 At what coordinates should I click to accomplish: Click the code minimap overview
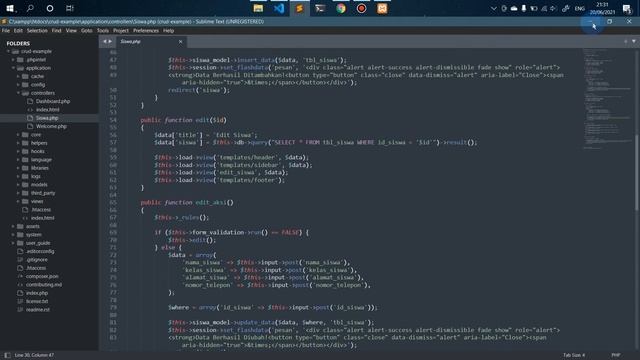coord(607,98)
